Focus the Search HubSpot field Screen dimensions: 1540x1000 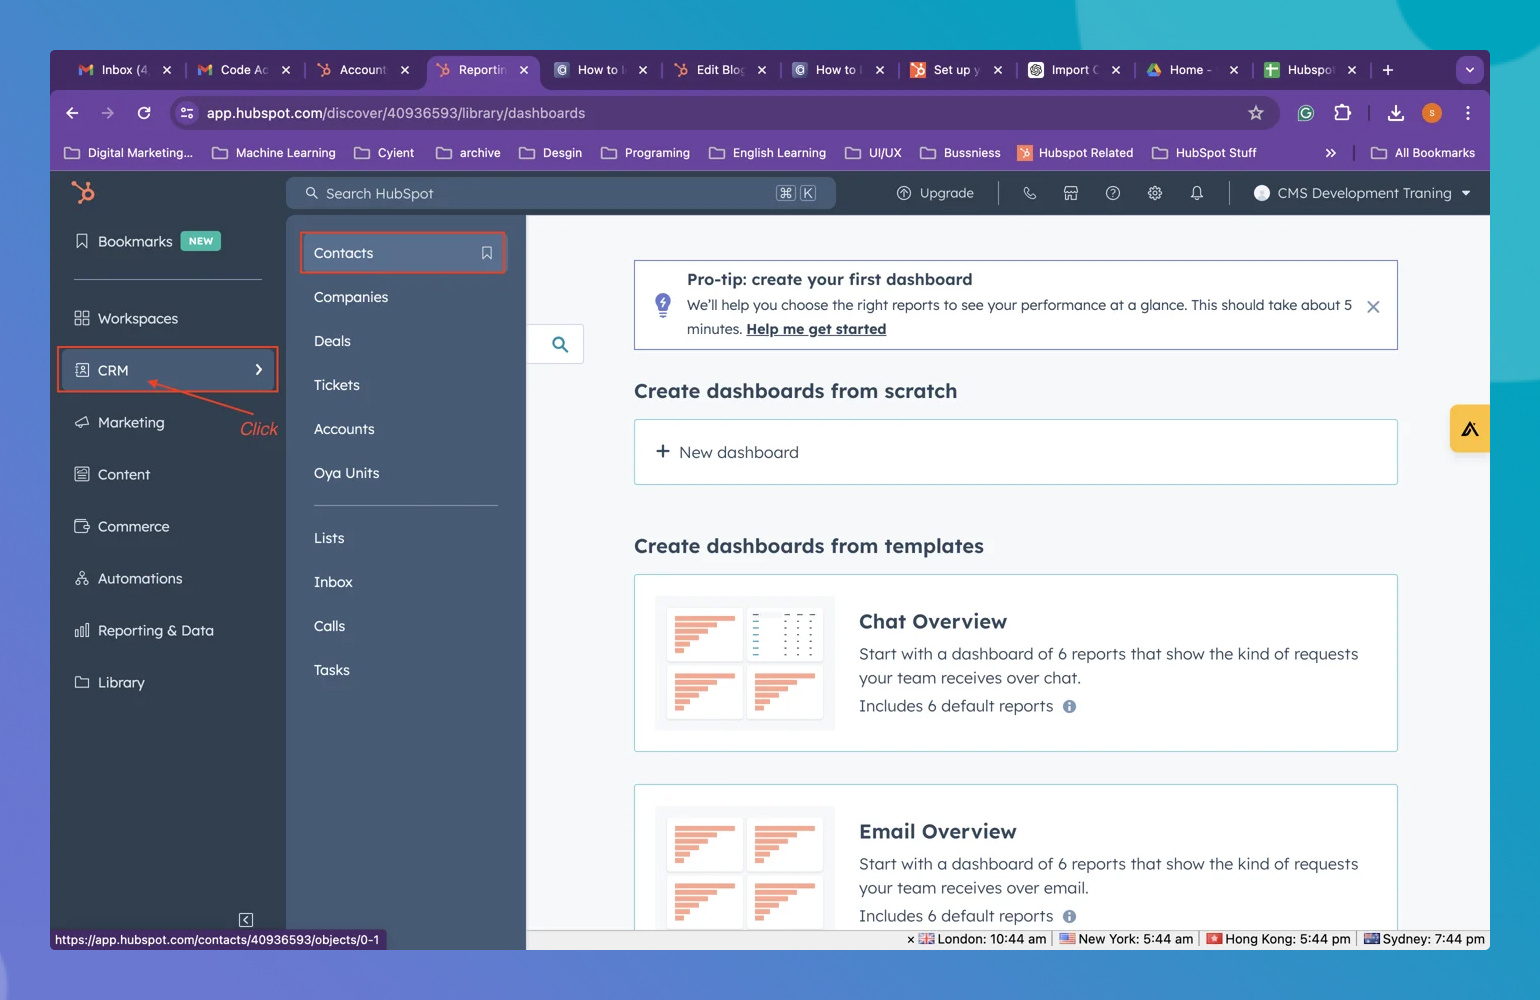tap(540, 193)
